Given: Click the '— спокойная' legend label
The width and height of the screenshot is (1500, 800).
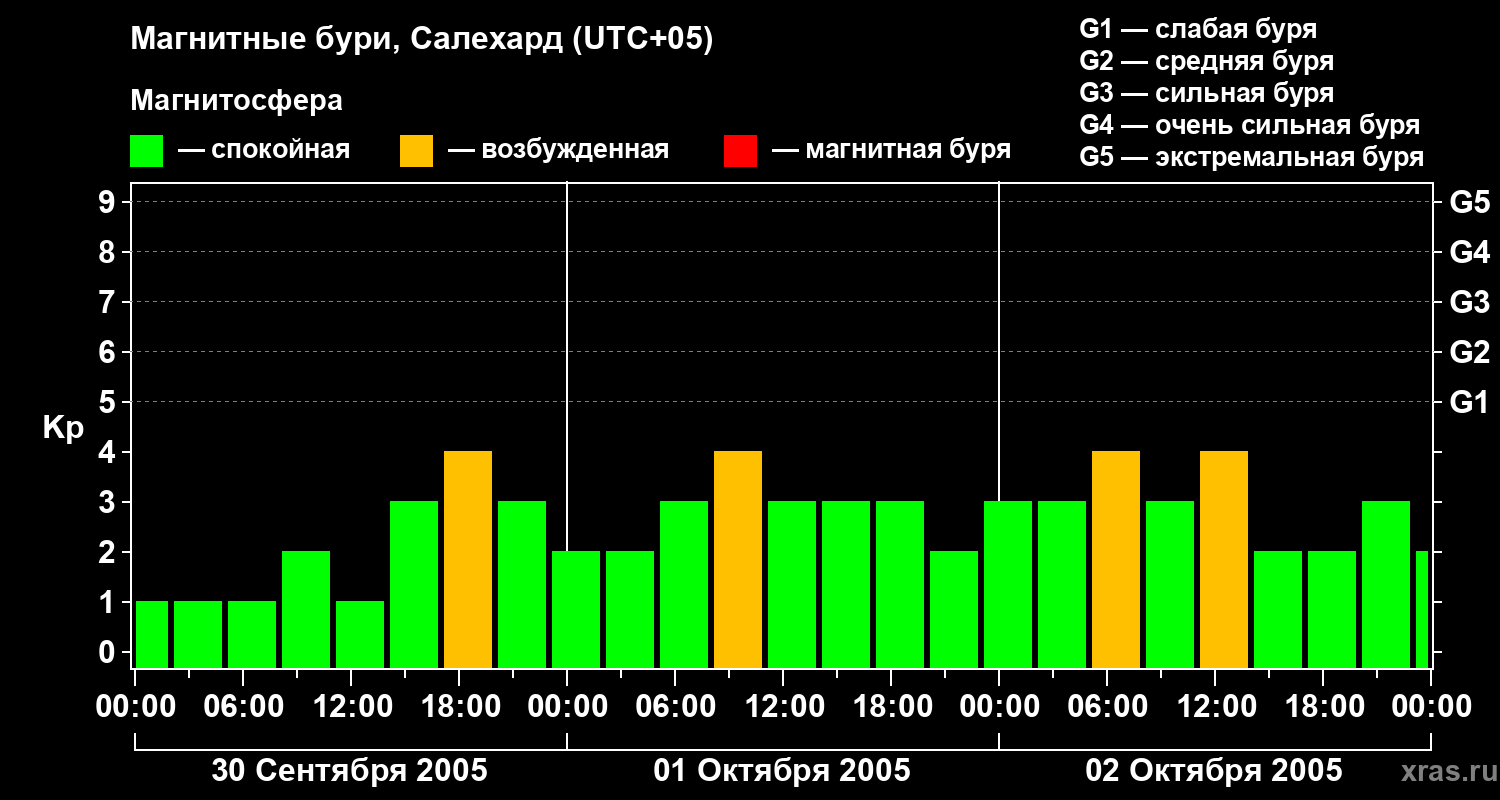Looking at the screenshot, I should coord(264,151).
